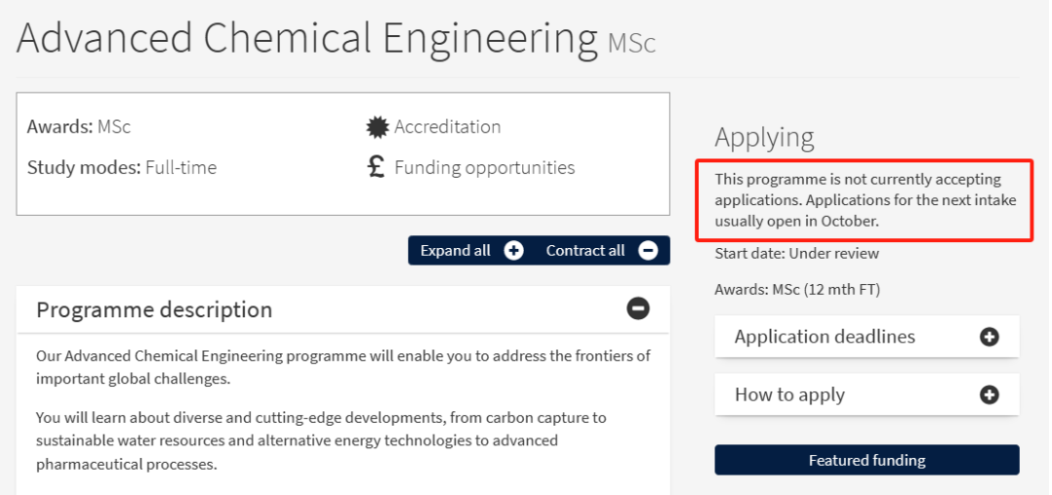Screen dimensions: 1052x495
Task: Click the Awards: MSc (12 mth FT) line
Action: tap(797, 290)
